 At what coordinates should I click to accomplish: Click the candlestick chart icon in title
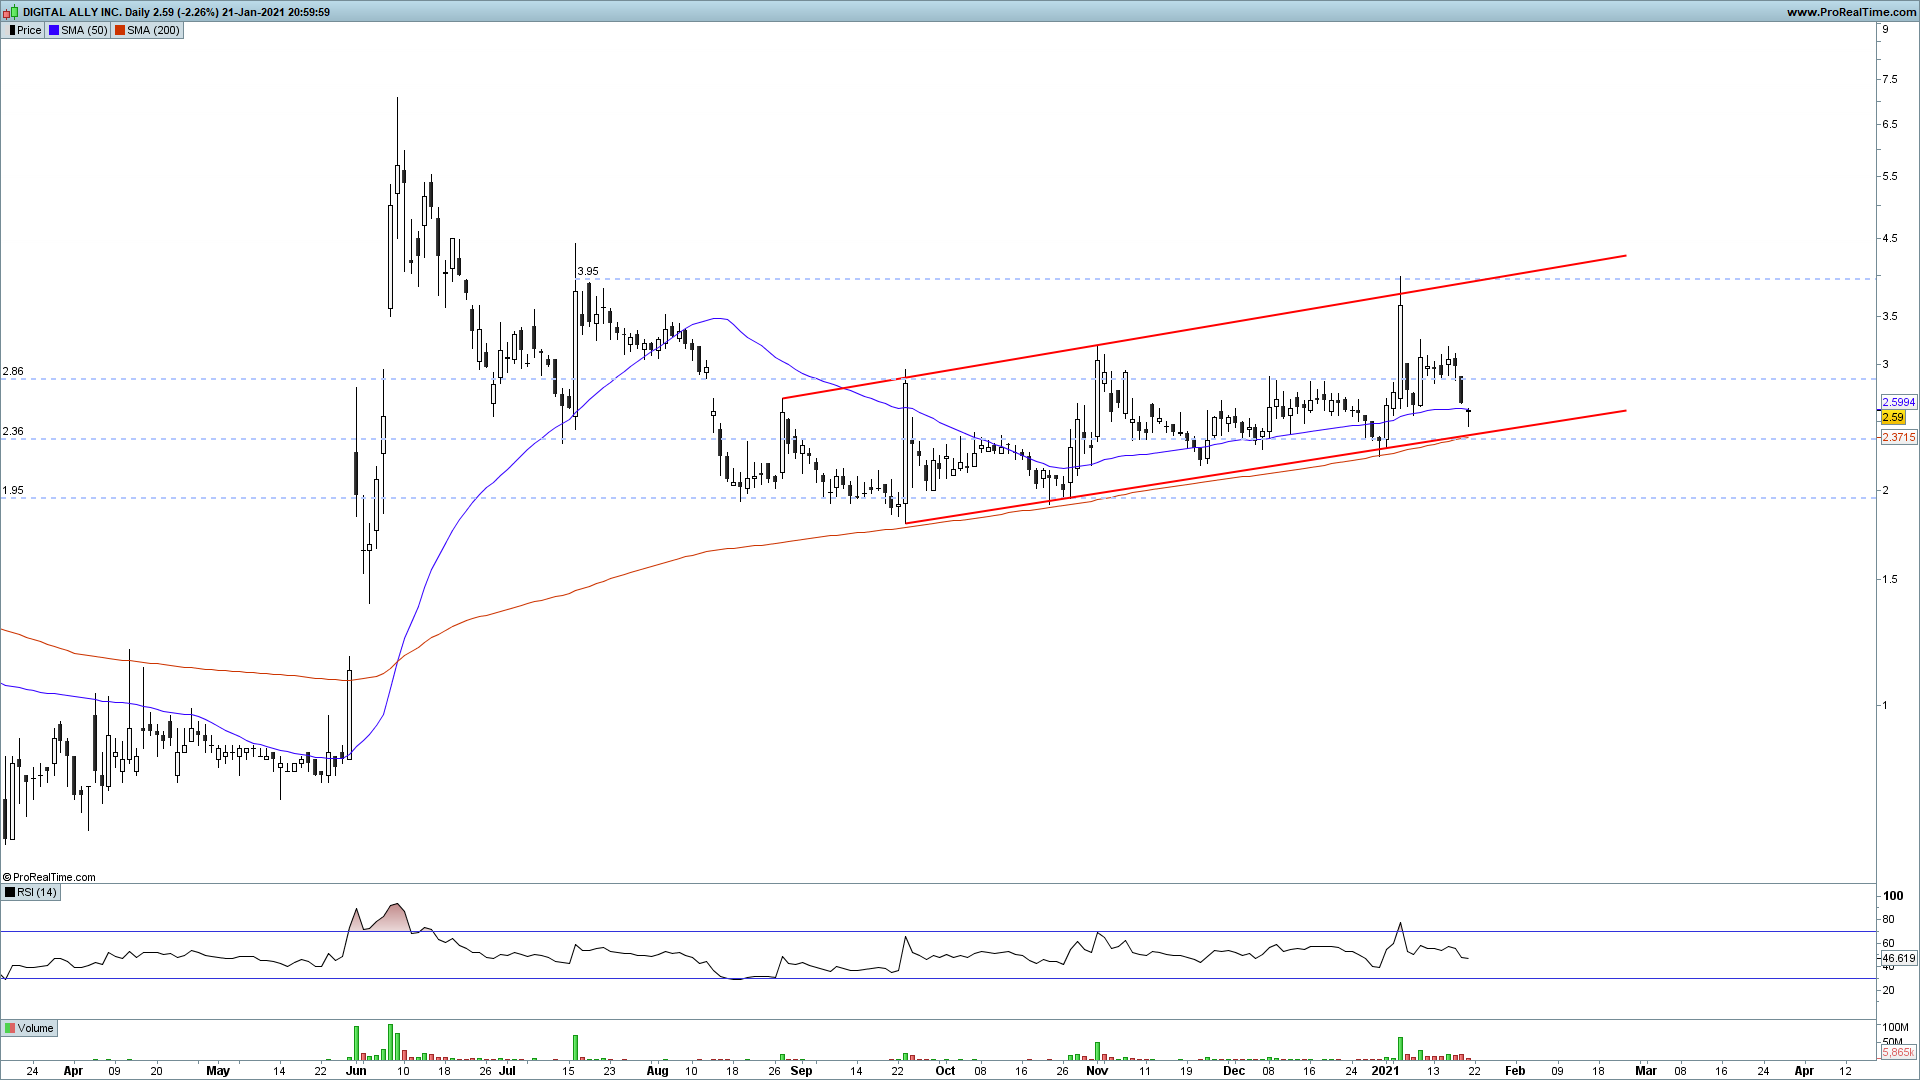tap(11, 12)
